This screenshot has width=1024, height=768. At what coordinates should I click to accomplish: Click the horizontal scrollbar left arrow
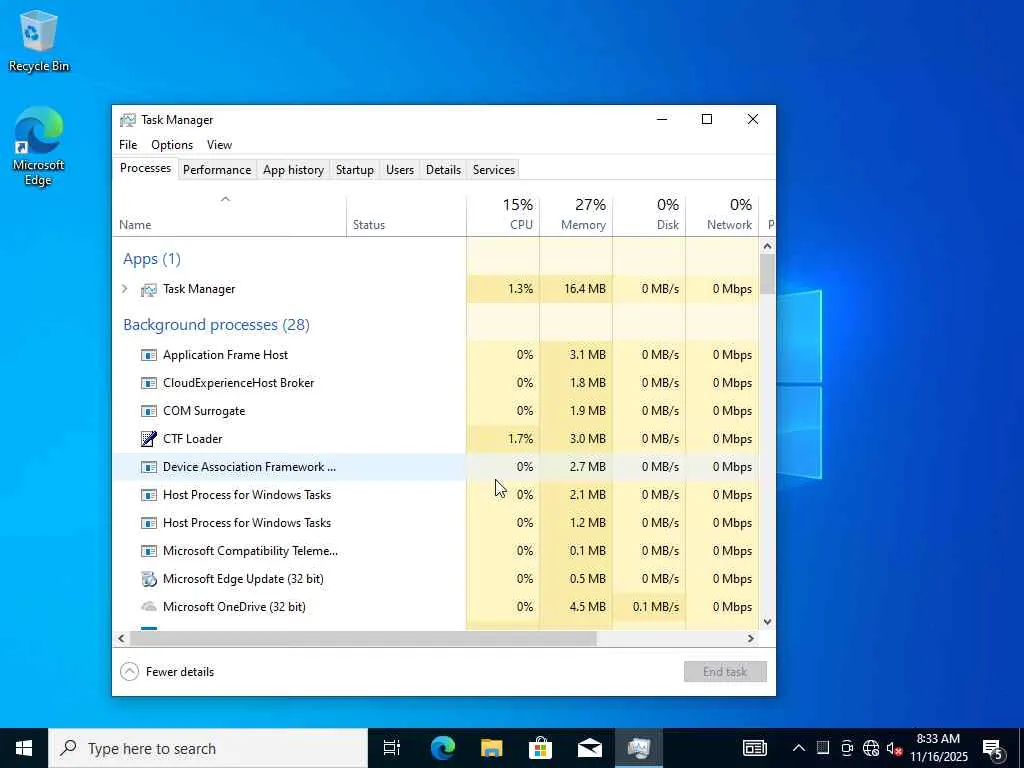coord(121,639)
